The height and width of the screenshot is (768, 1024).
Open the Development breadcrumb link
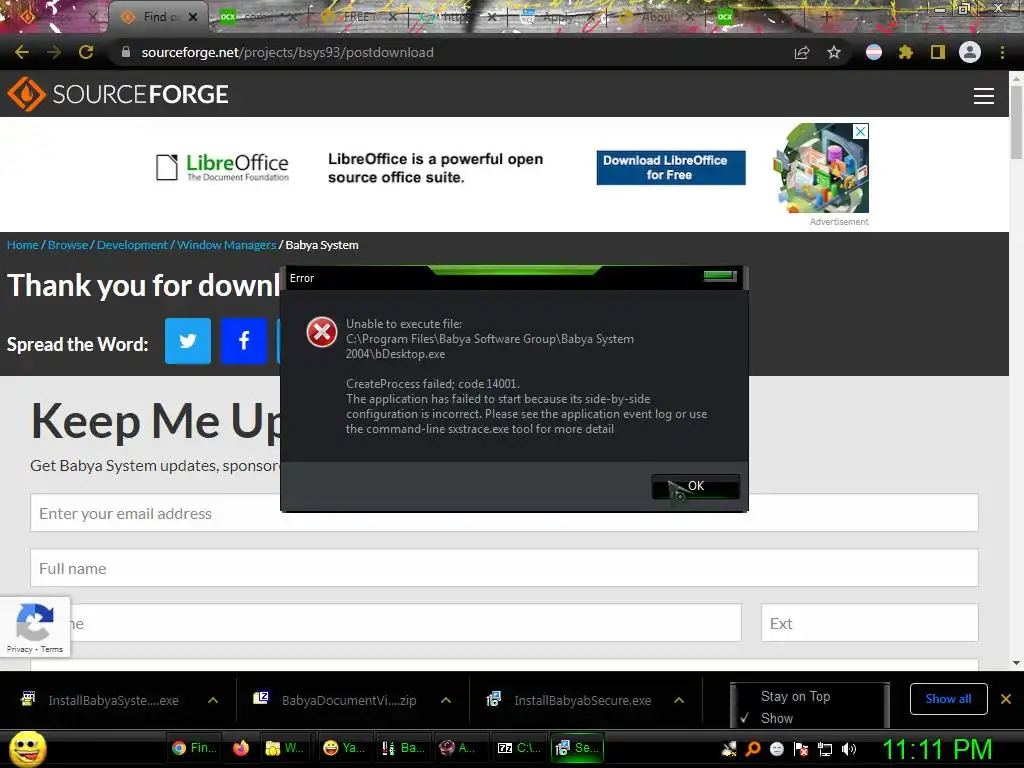(132, 245)
